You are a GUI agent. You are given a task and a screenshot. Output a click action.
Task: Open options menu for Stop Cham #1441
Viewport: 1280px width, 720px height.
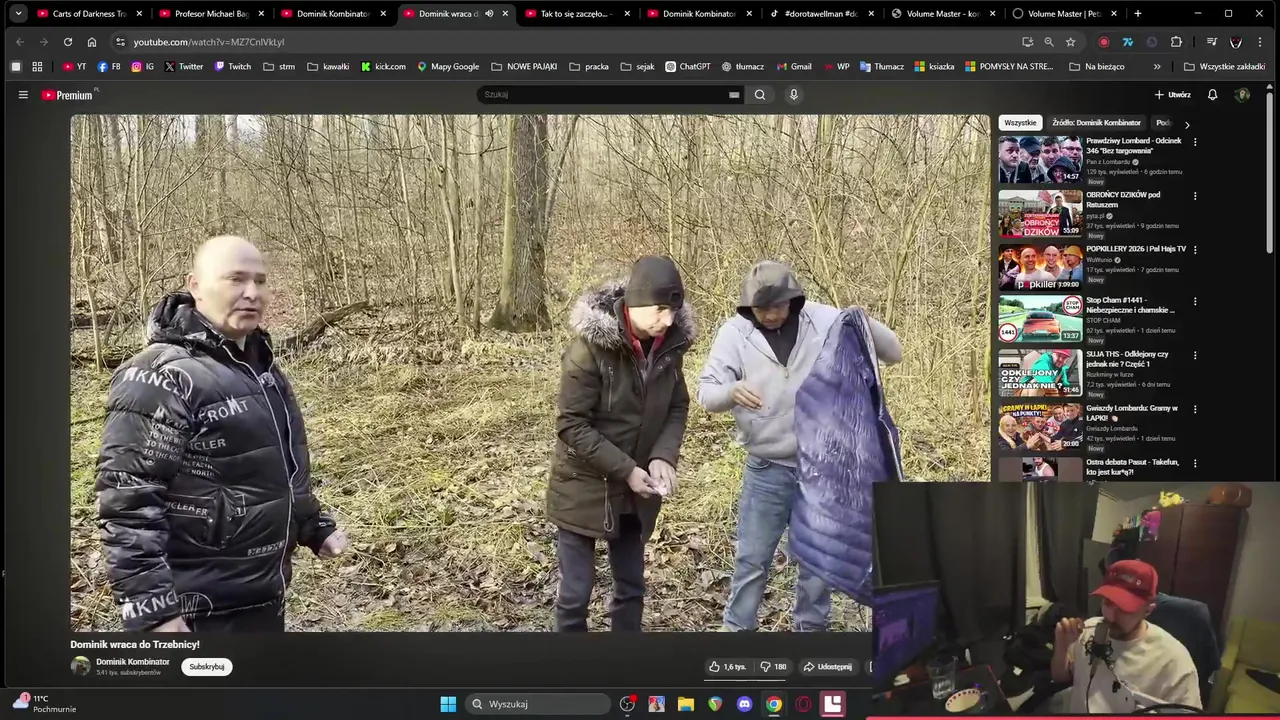coord(1195,302)
